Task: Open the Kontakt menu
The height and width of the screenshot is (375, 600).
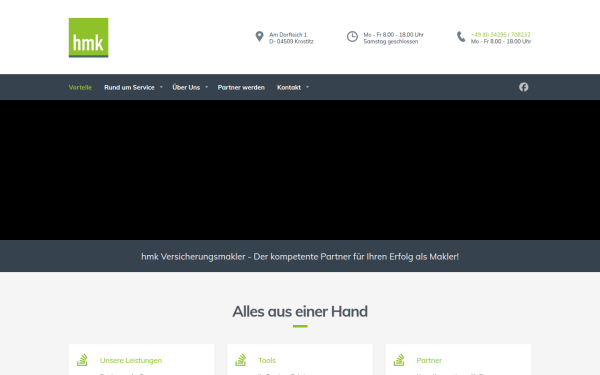Action: pyautogui.click(x=289, y=88)
